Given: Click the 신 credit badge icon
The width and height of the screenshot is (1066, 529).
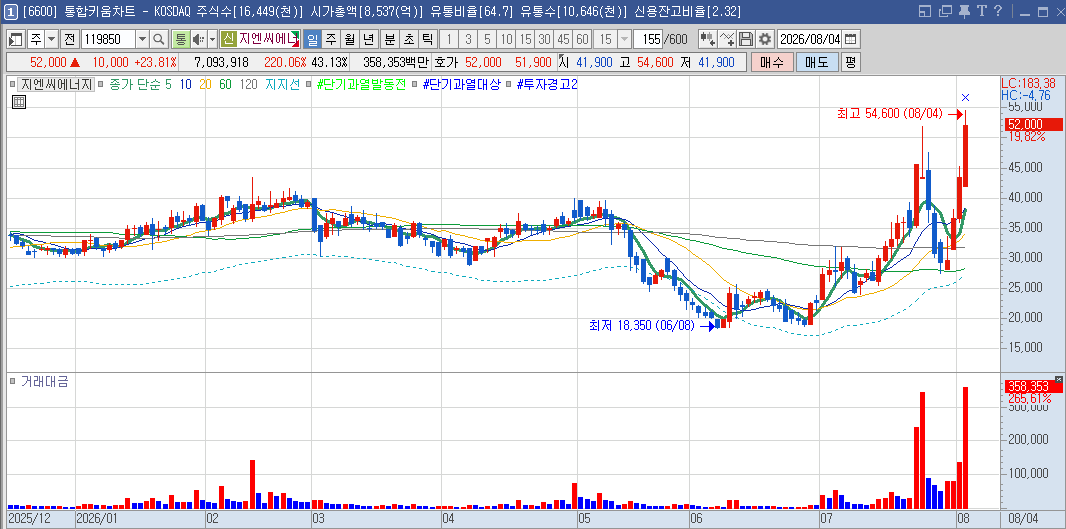Looking at the screenshot, I should point(228,39).
